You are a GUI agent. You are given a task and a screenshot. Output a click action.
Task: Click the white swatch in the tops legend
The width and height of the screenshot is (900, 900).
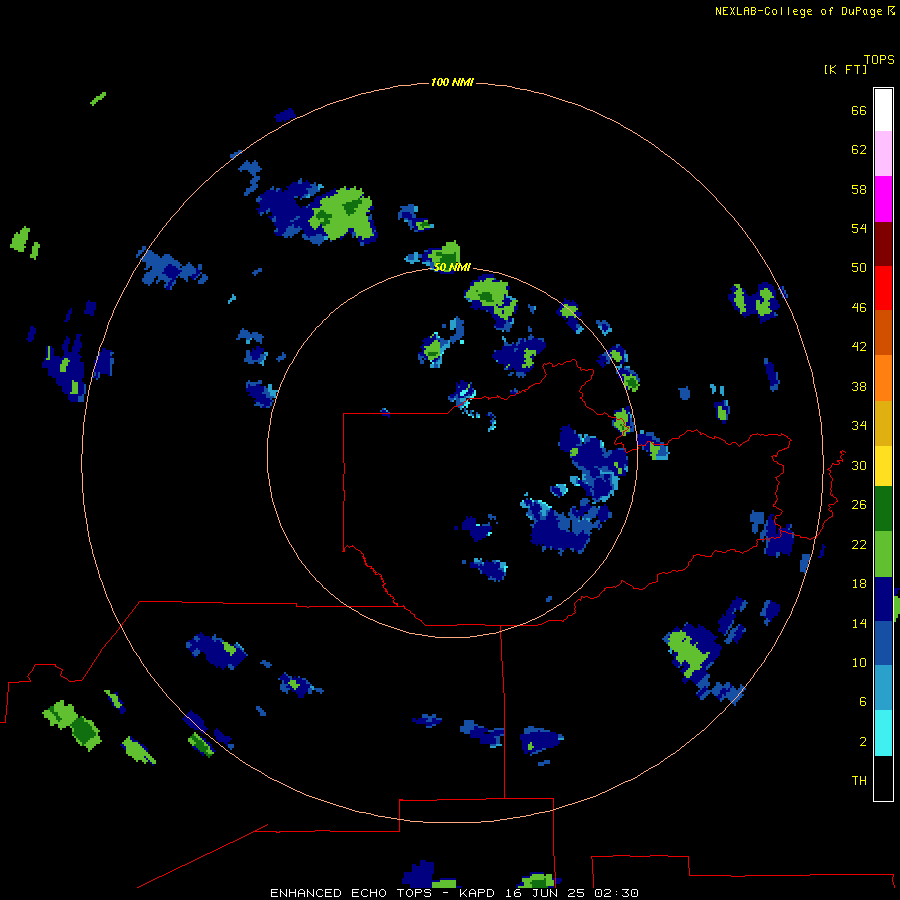pos(883,110)
